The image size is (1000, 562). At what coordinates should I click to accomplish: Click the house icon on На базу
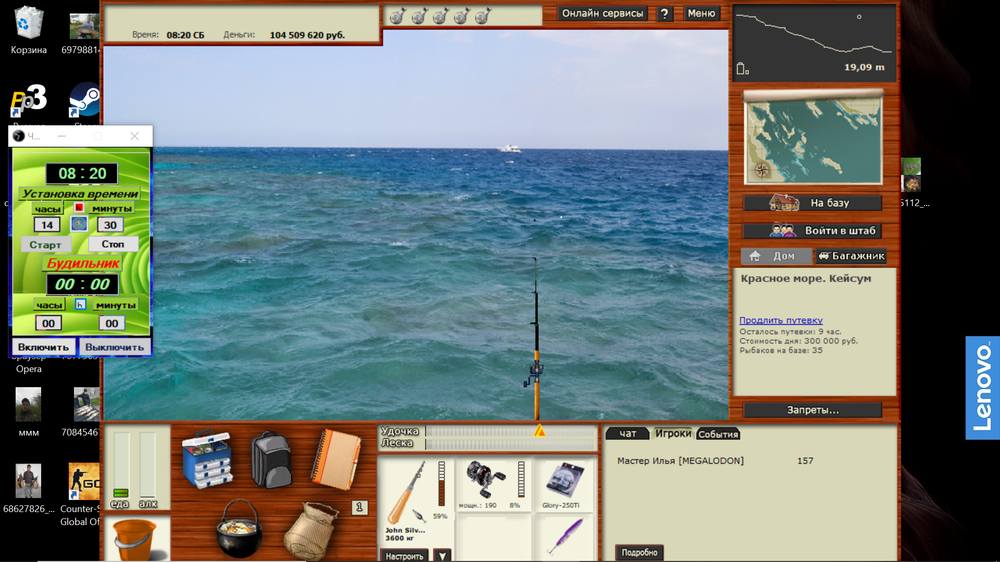pos(784,202)
